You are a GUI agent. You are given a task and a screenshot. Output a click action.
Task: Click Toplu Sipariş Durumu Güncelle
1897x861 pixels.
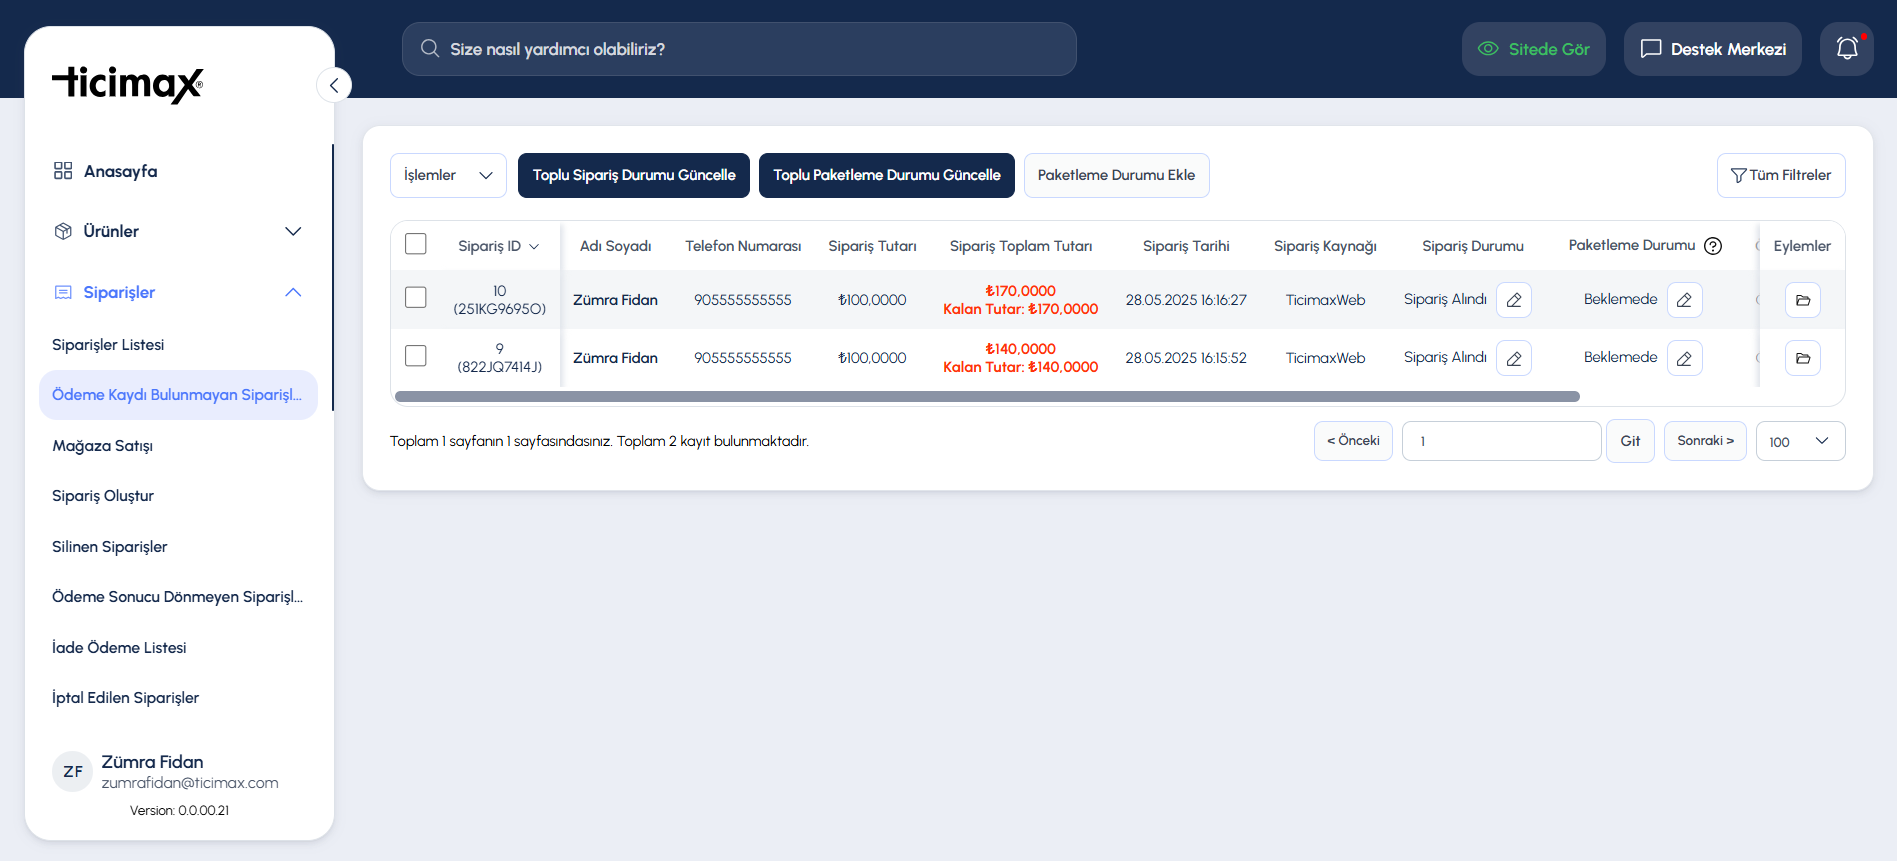click(634, 175)
